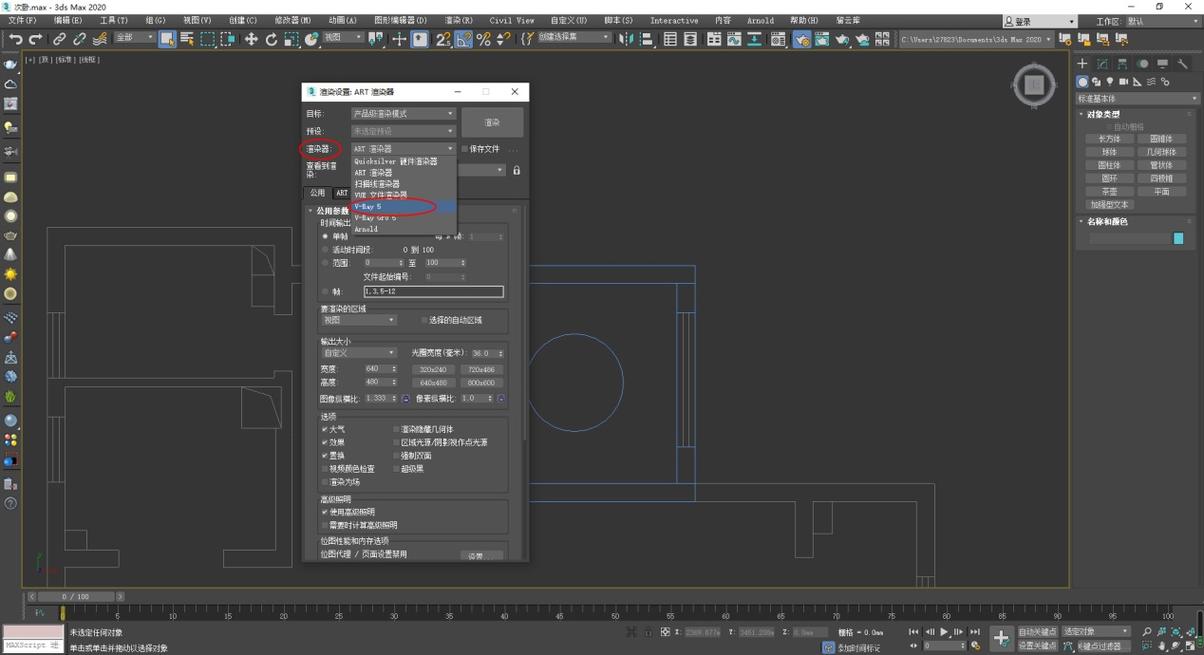Click the 长方体 (Box) primitive button
Screen dimensions: 1204x655
click(1109, 139)
